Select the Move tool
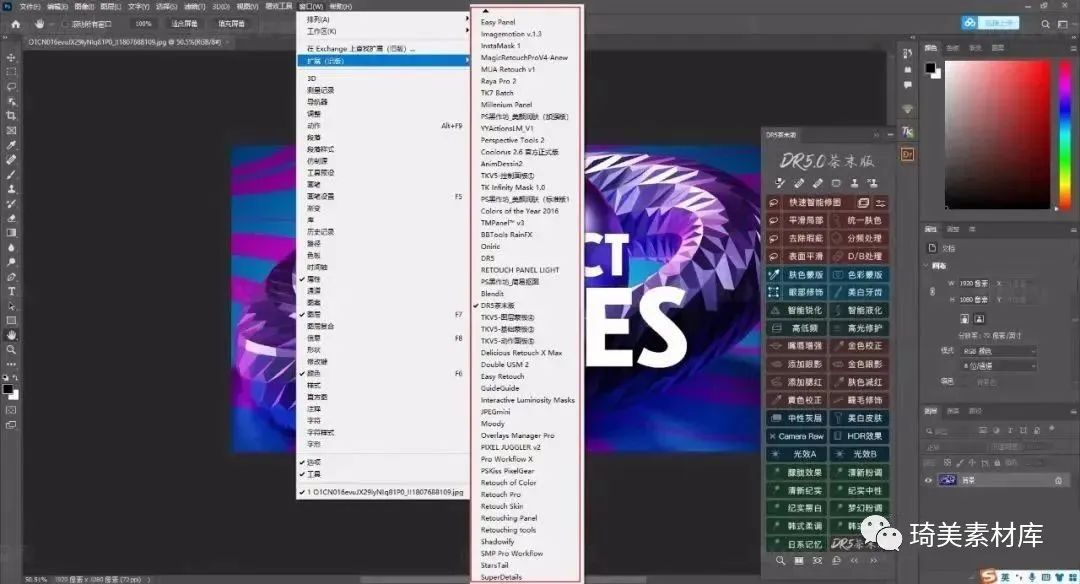1080x584 pixels. (x=11, y=57)
